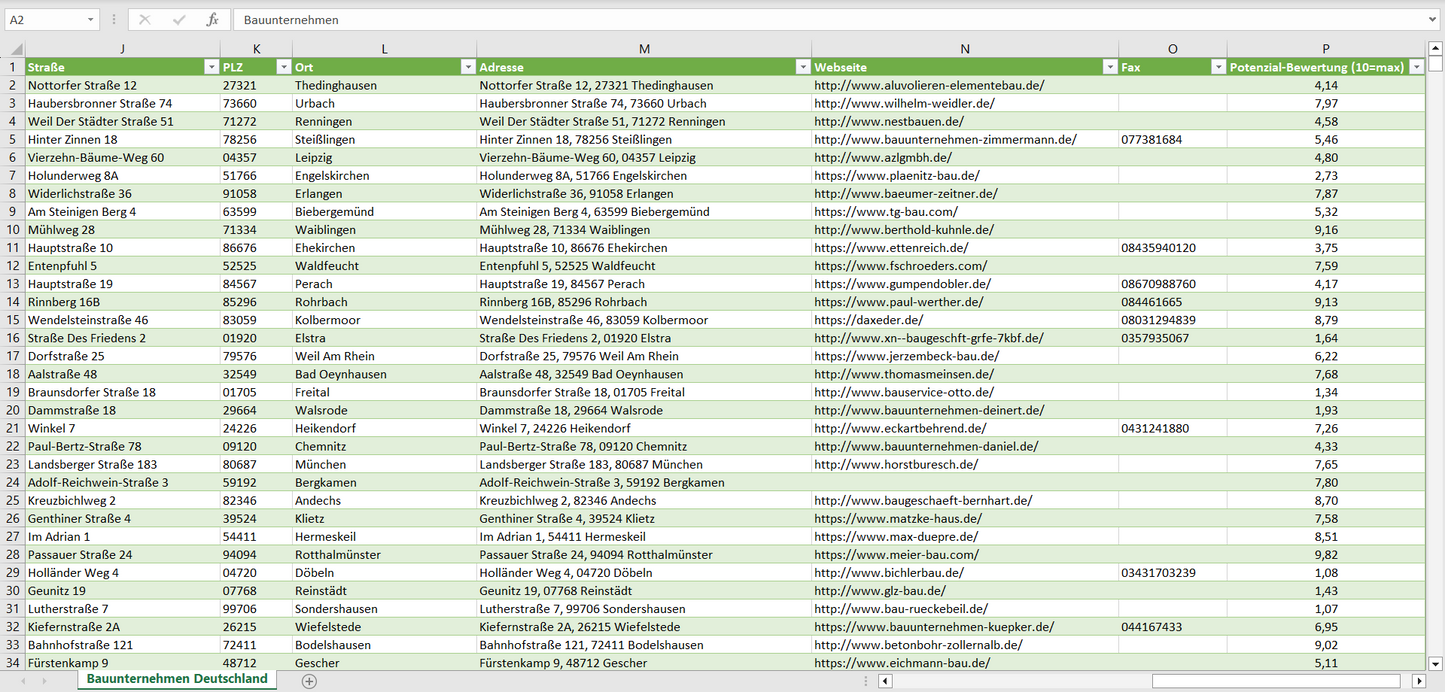This screenshot has width=1445, height=692.
Task: Click the München cell in Ort column
Action: point(320,465)
